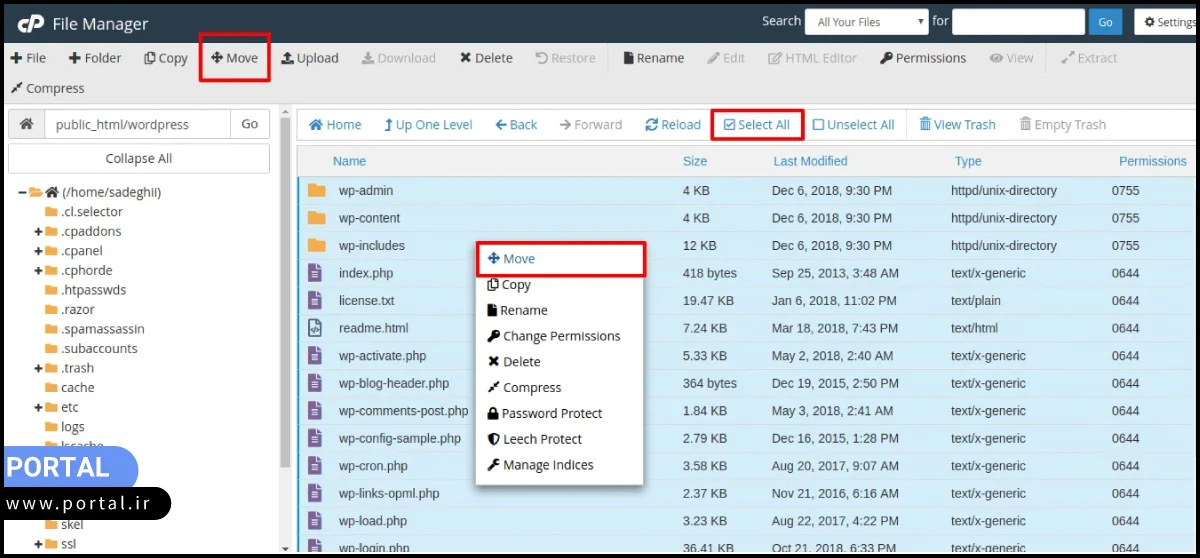Select .subaccounts folder in tree
Screen dimensions: 1200x558
(99, 348)
